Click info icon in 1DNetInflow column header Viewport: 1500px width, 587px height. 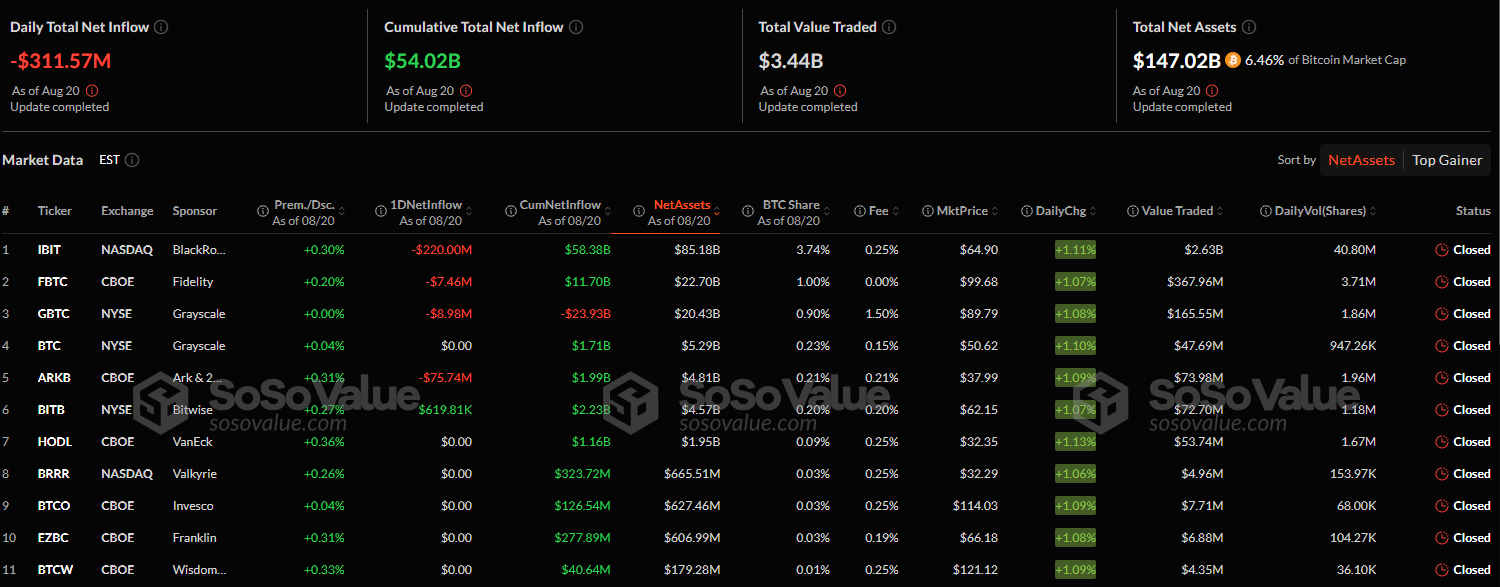click(x=381, y=211)
